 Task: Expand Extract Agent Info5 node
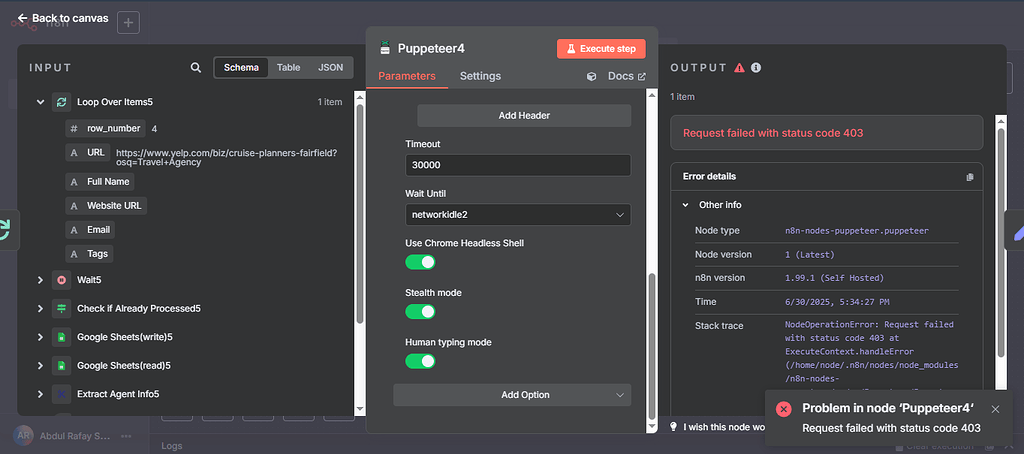[x=40, y=394]
